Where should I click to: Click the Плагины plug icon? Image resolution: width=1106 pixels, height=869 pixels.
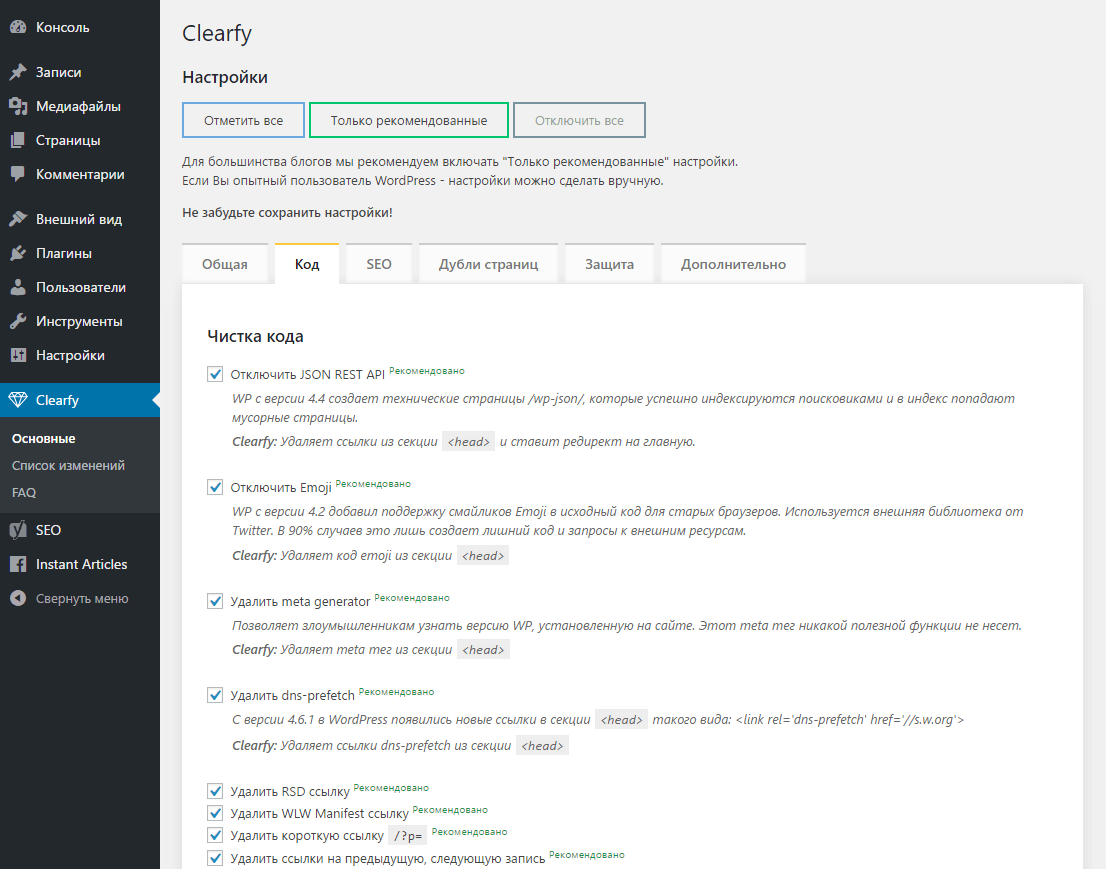tap(18, 253)
